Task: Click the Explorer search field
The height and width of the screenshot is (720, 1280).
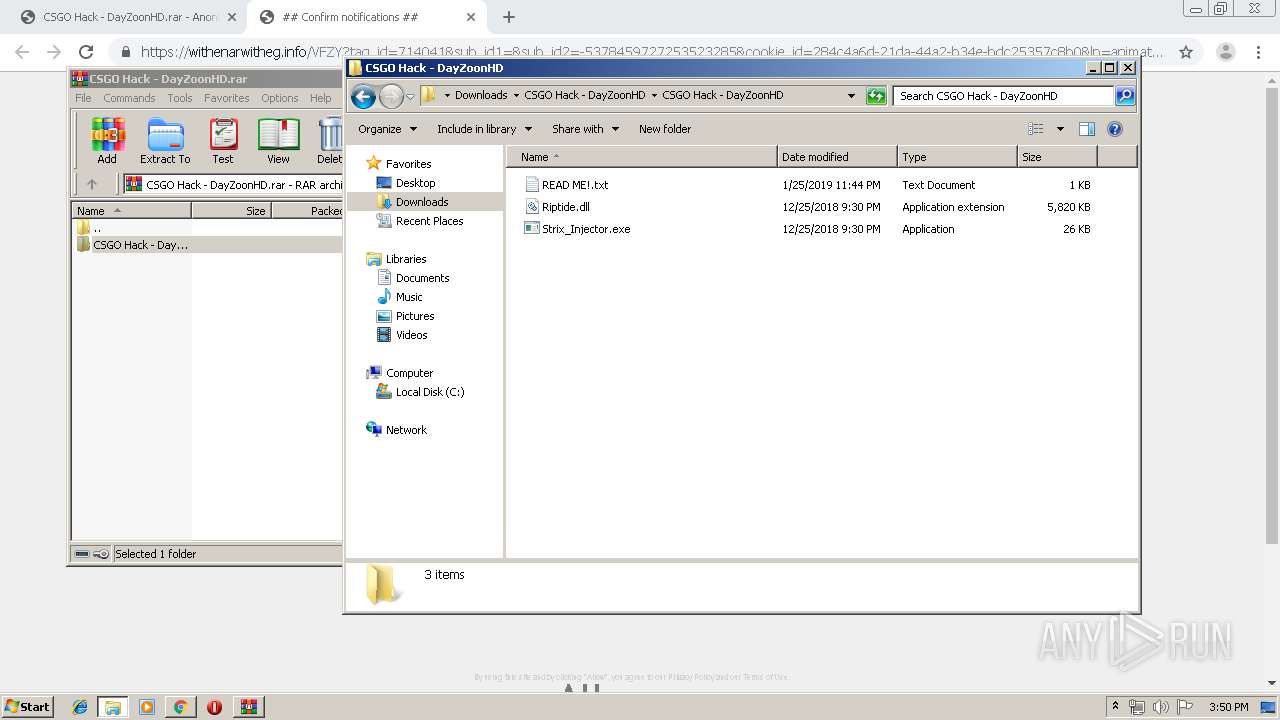Action: [1003, 96]
